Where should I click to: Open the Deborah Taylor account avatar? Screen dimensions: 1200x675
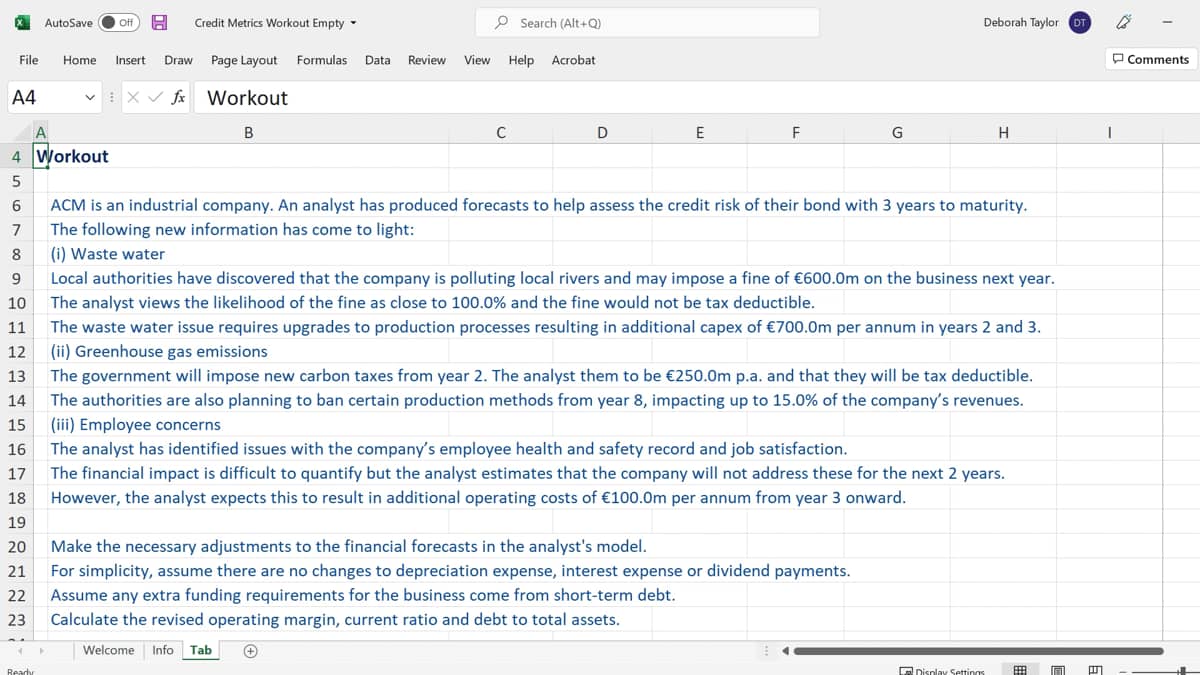tap(1079, 22)
